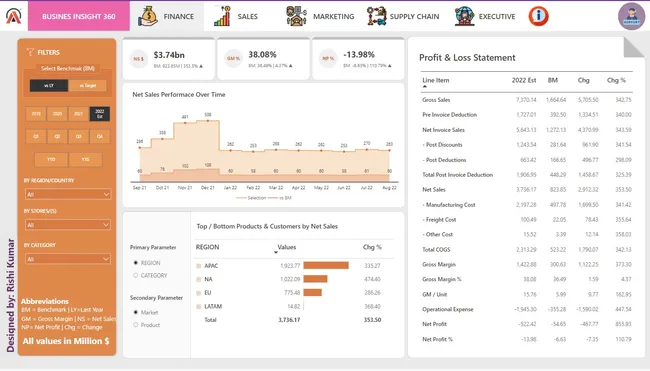Click Line Item sort arrow
Screen dimensions: 650x371
point(424,86)
